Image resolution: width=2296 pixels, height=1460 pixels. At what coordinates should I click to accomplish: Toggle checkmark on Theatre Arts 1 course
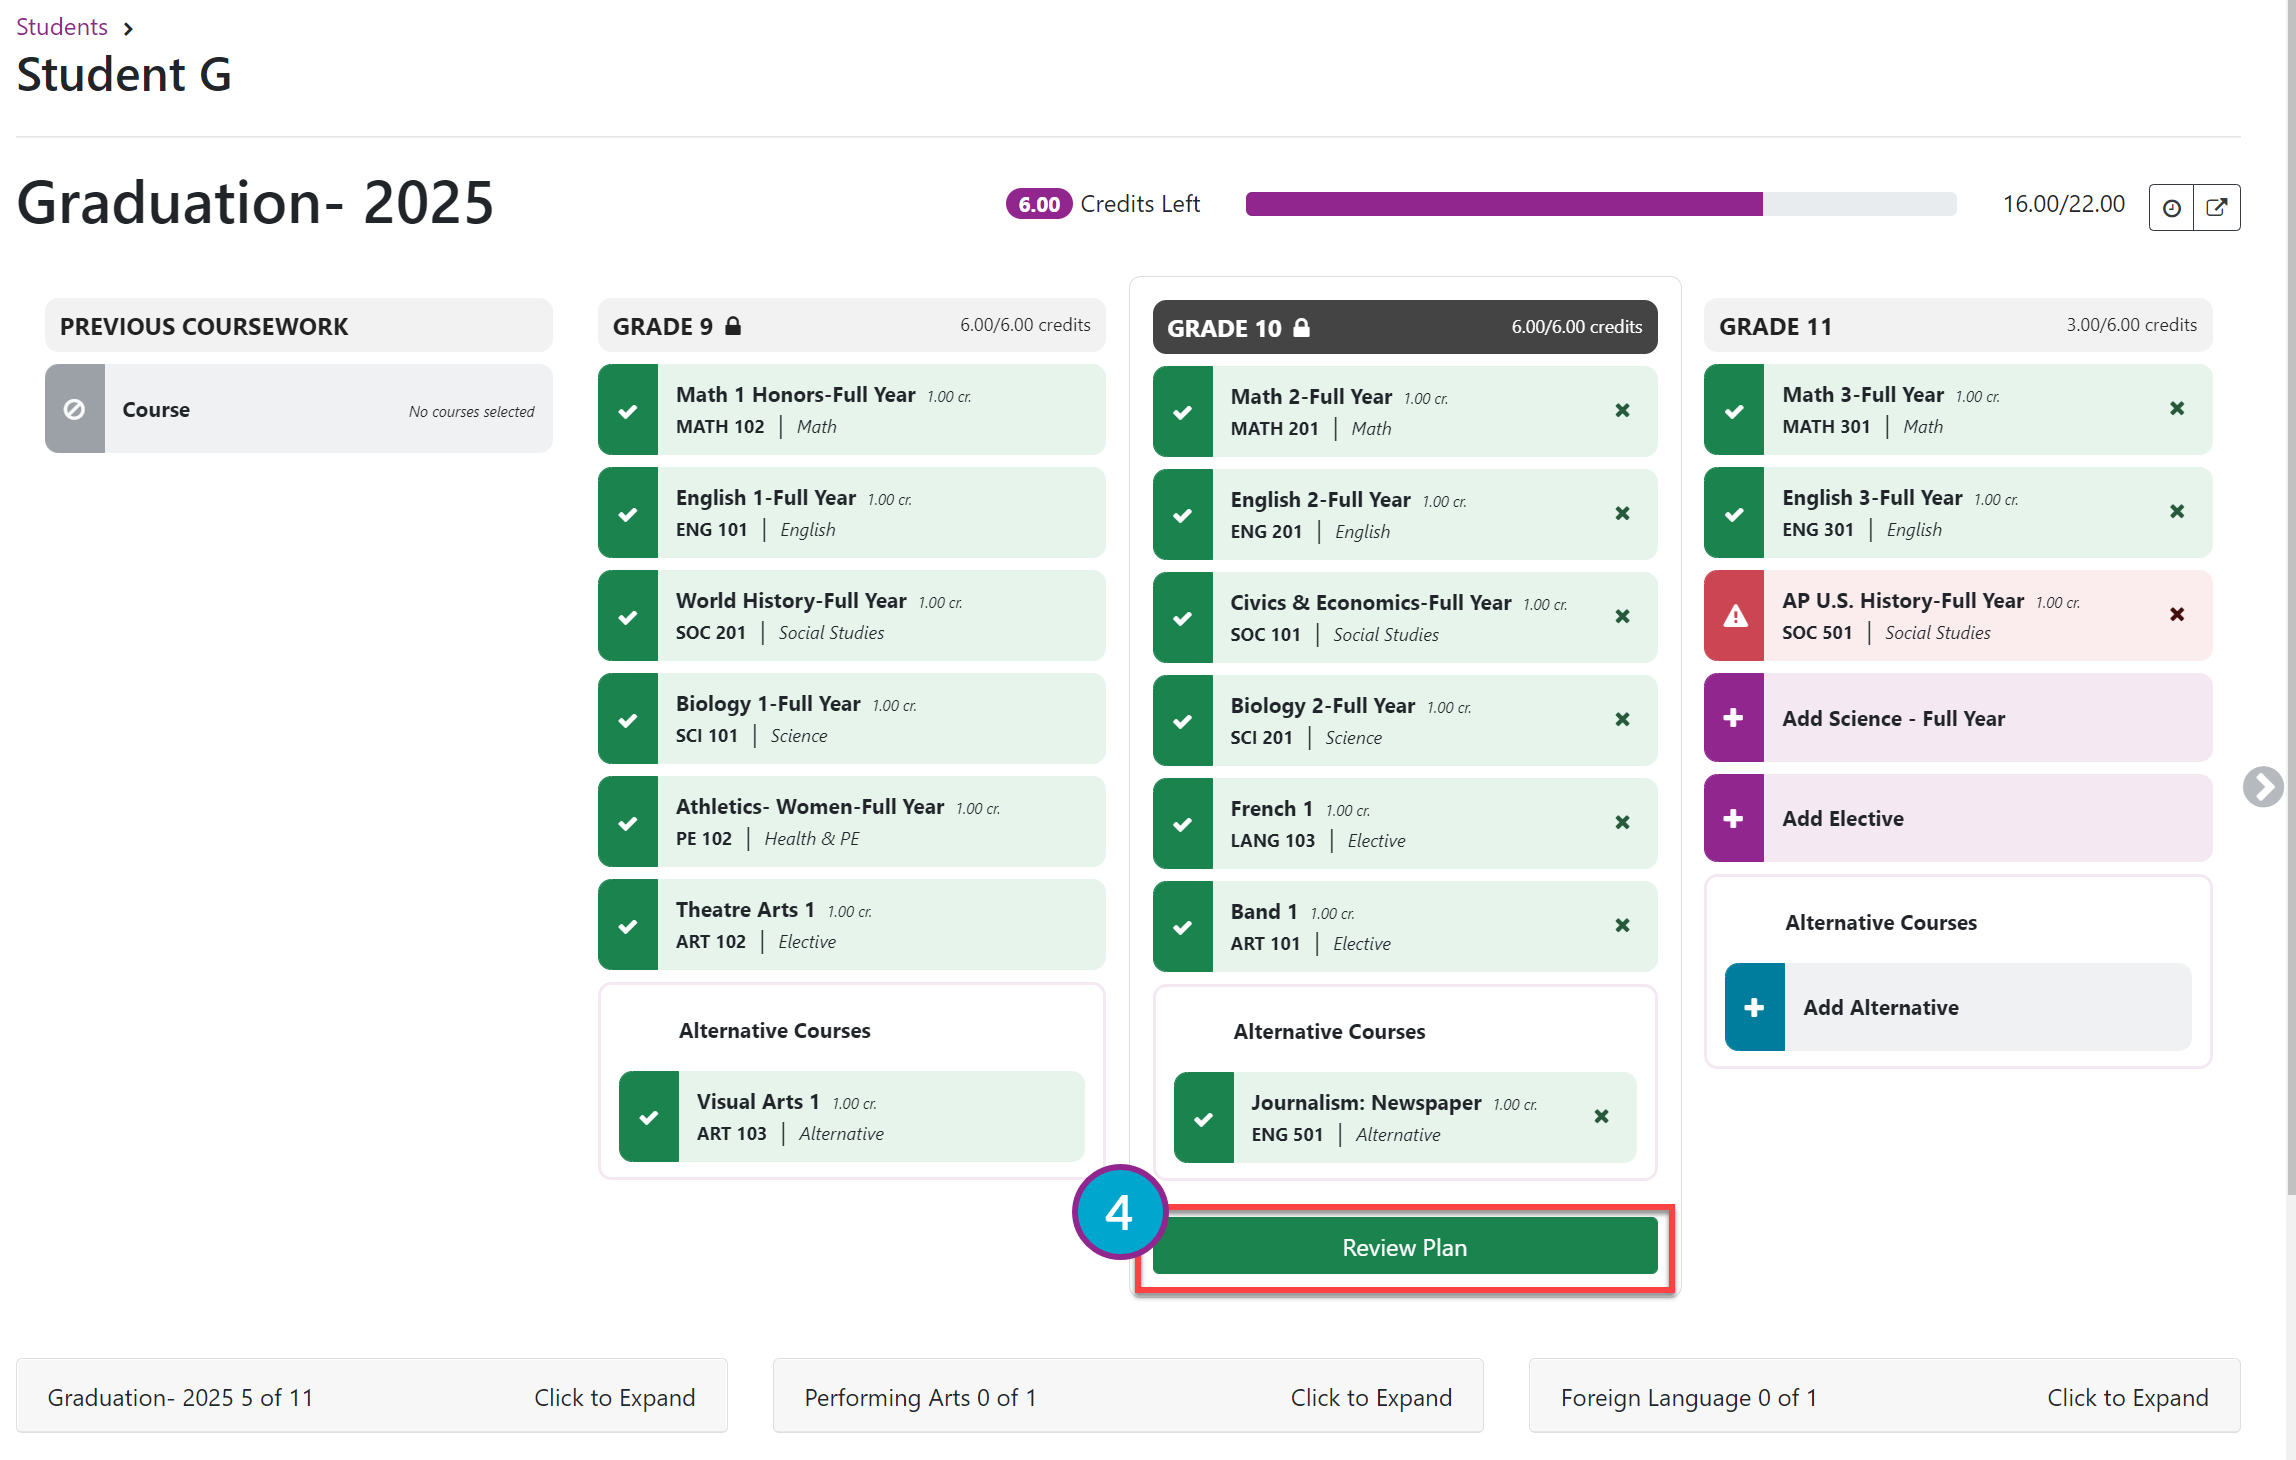tap(628, 925)
